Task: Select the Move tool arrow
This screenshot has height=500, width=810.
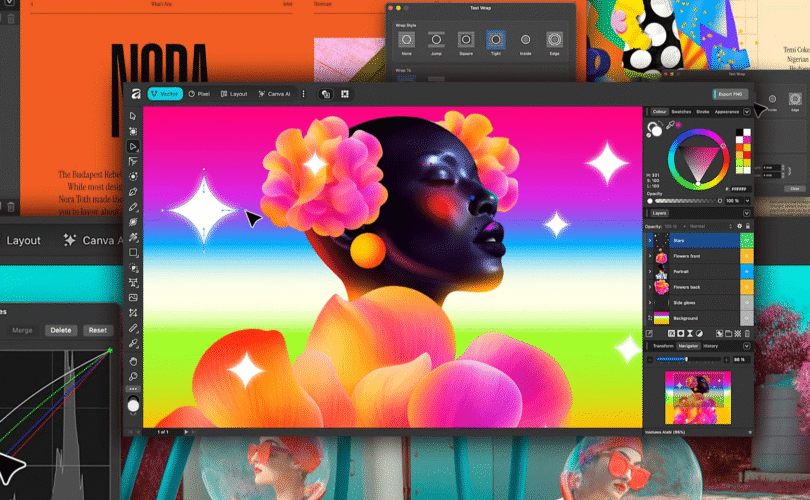Action: 133,116
